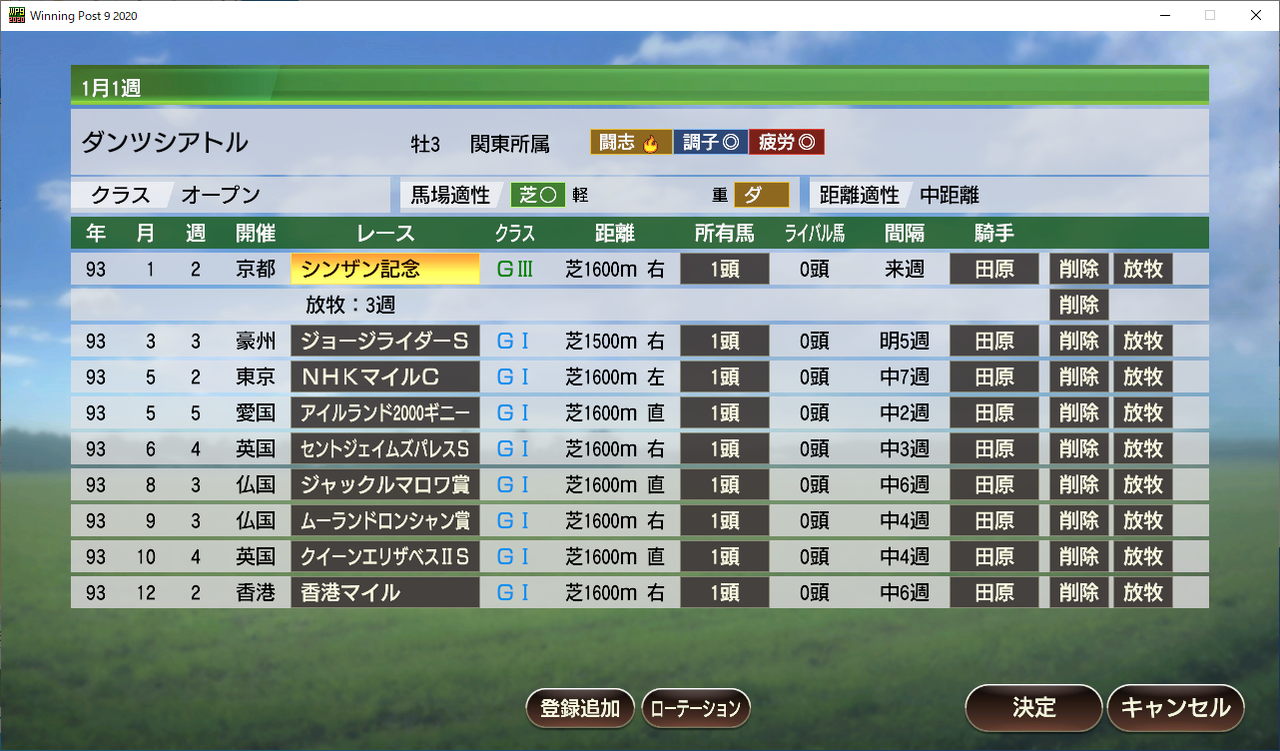Click the 芝1500m 右 distance cell
Screen dimensions: 1280x751
614,341
